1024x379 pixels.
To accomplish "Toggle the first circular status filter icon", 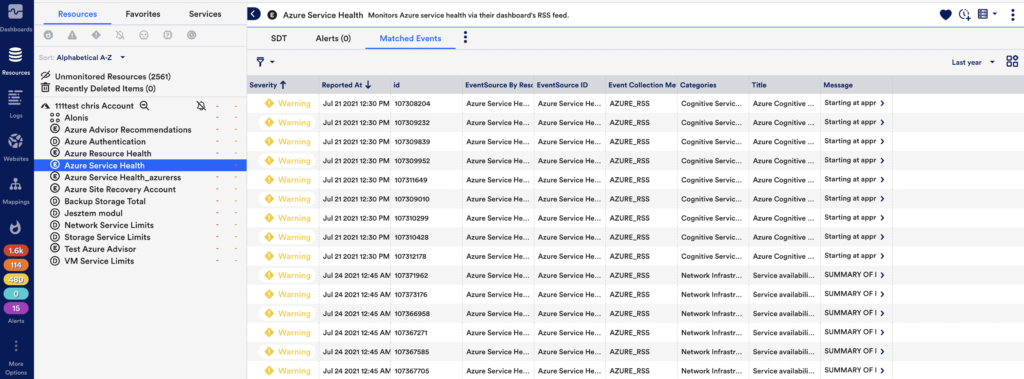I will (x=48, y=35).
